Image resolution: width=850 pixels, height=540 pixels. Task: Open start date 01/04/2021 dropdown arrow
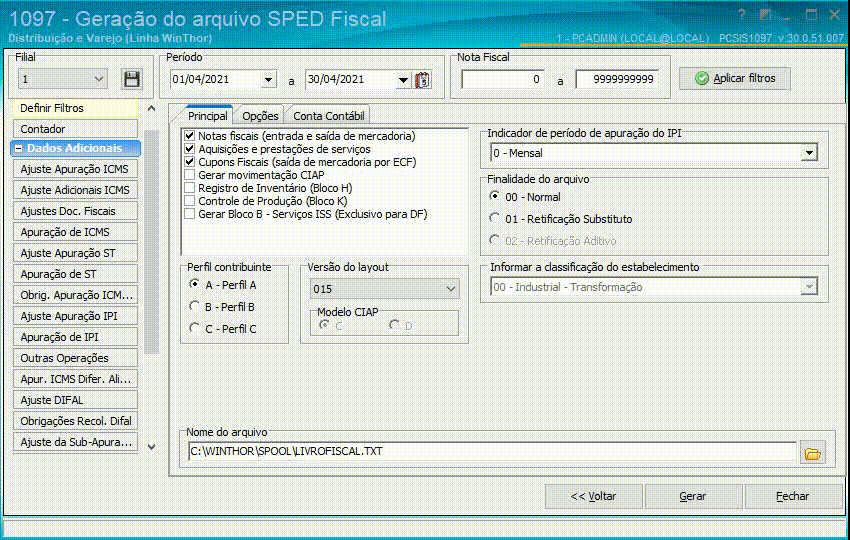268,80
